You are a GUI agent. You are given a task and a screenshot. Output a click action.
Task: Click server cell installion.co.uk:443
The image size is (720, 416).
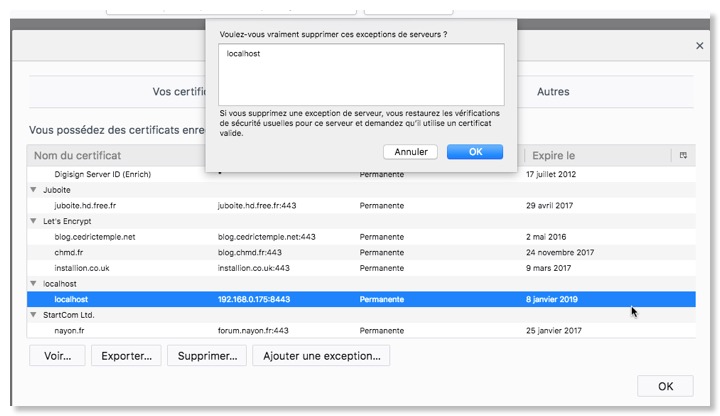(x=253, y=268)
